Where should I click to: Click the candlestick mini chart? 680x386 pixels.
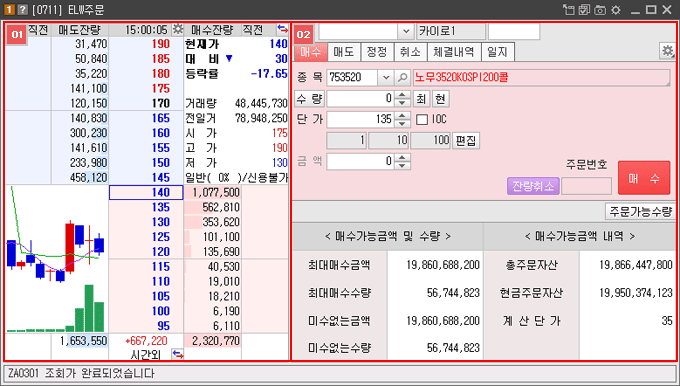coord(56,258)
